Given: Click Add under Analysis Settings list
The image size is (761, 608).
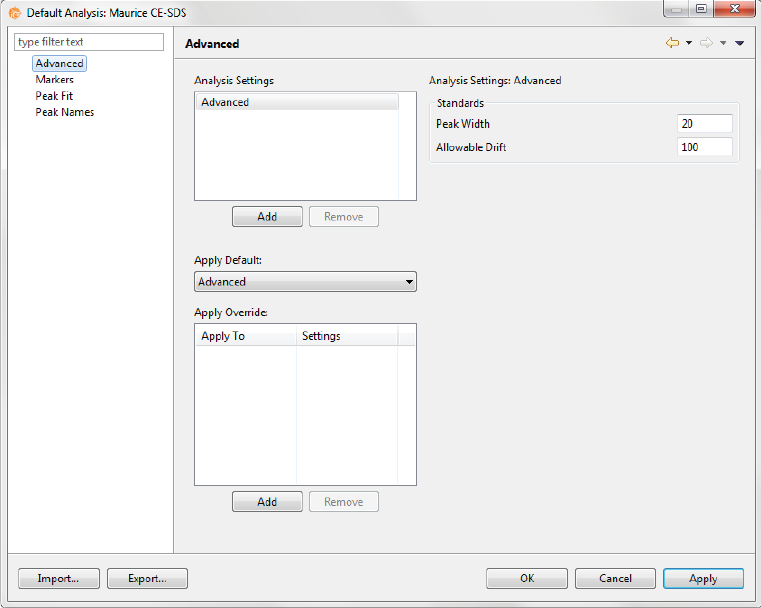Looking at the screenshot, I should tap(267, 216).
